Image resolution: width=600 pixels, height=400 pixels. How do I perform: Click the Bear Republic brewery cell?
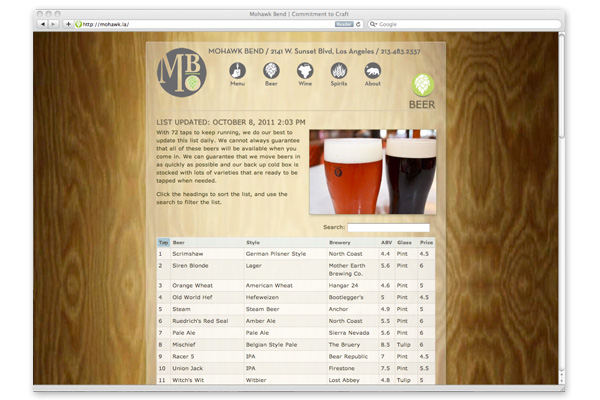(x=348, y=357)
